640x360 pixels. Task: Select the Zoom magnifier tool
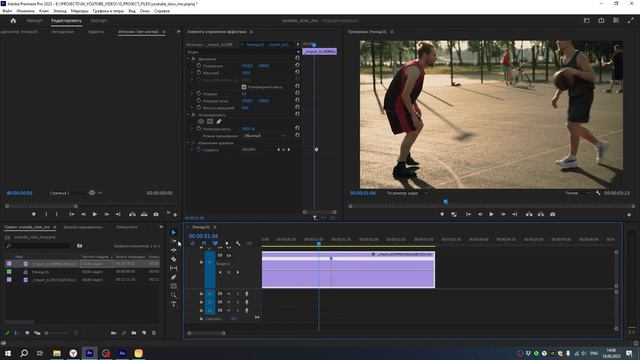pos(173,295)
